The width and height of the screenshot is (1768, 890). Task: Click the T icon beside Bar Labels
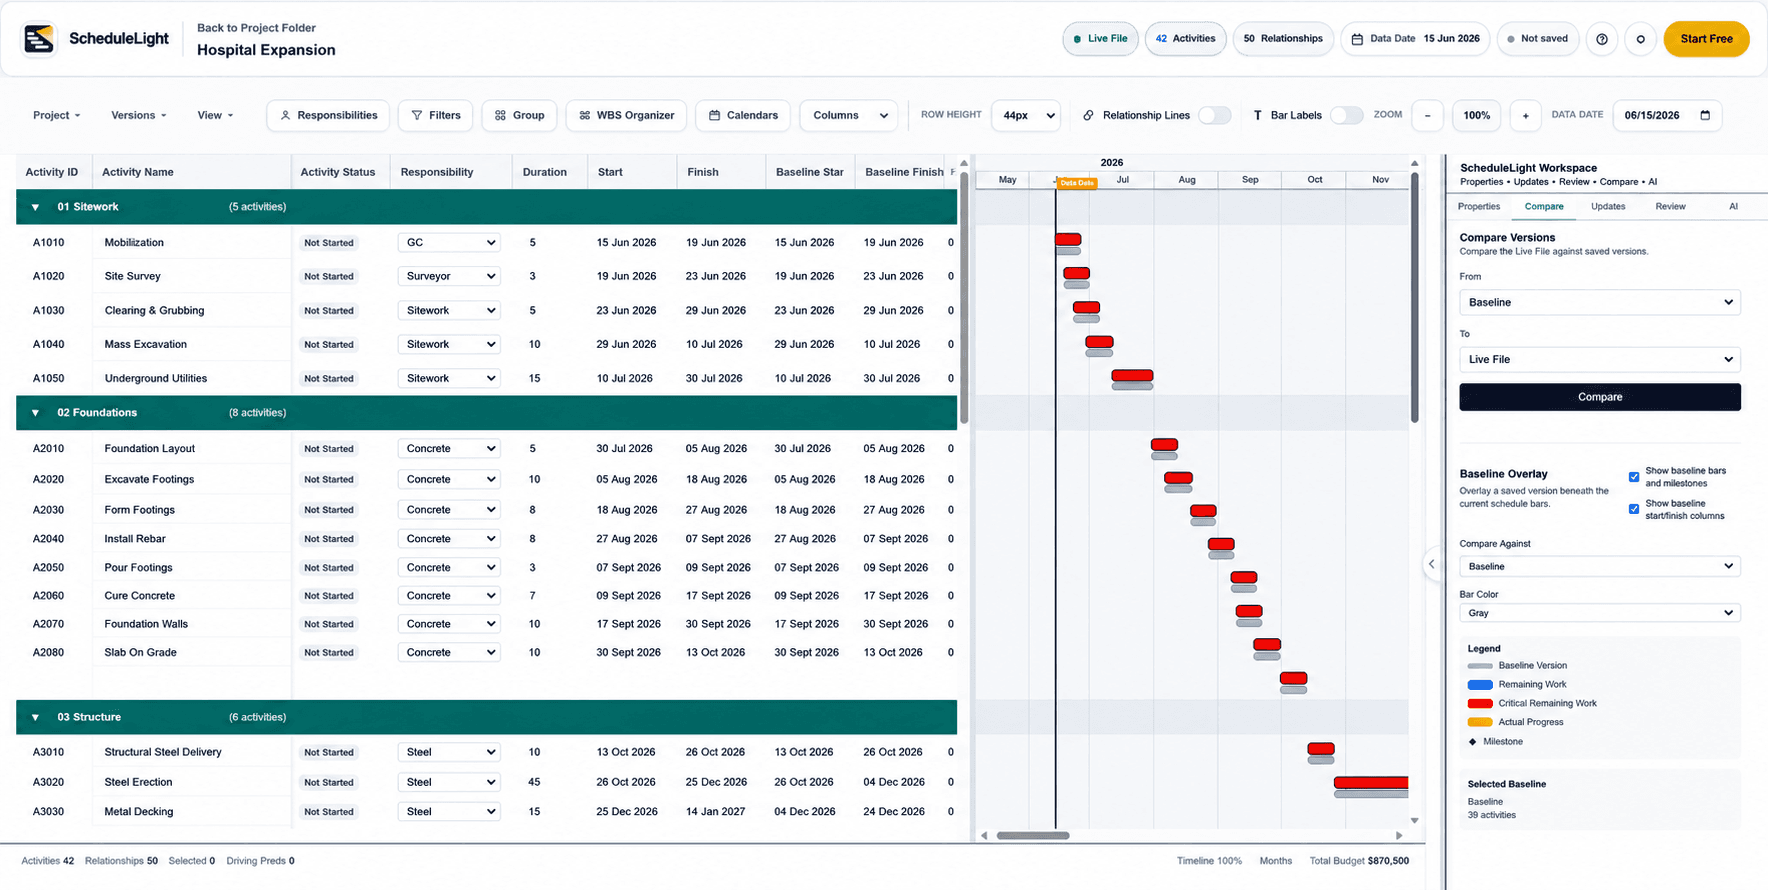pyautogui.click(x=1257, y=115)
